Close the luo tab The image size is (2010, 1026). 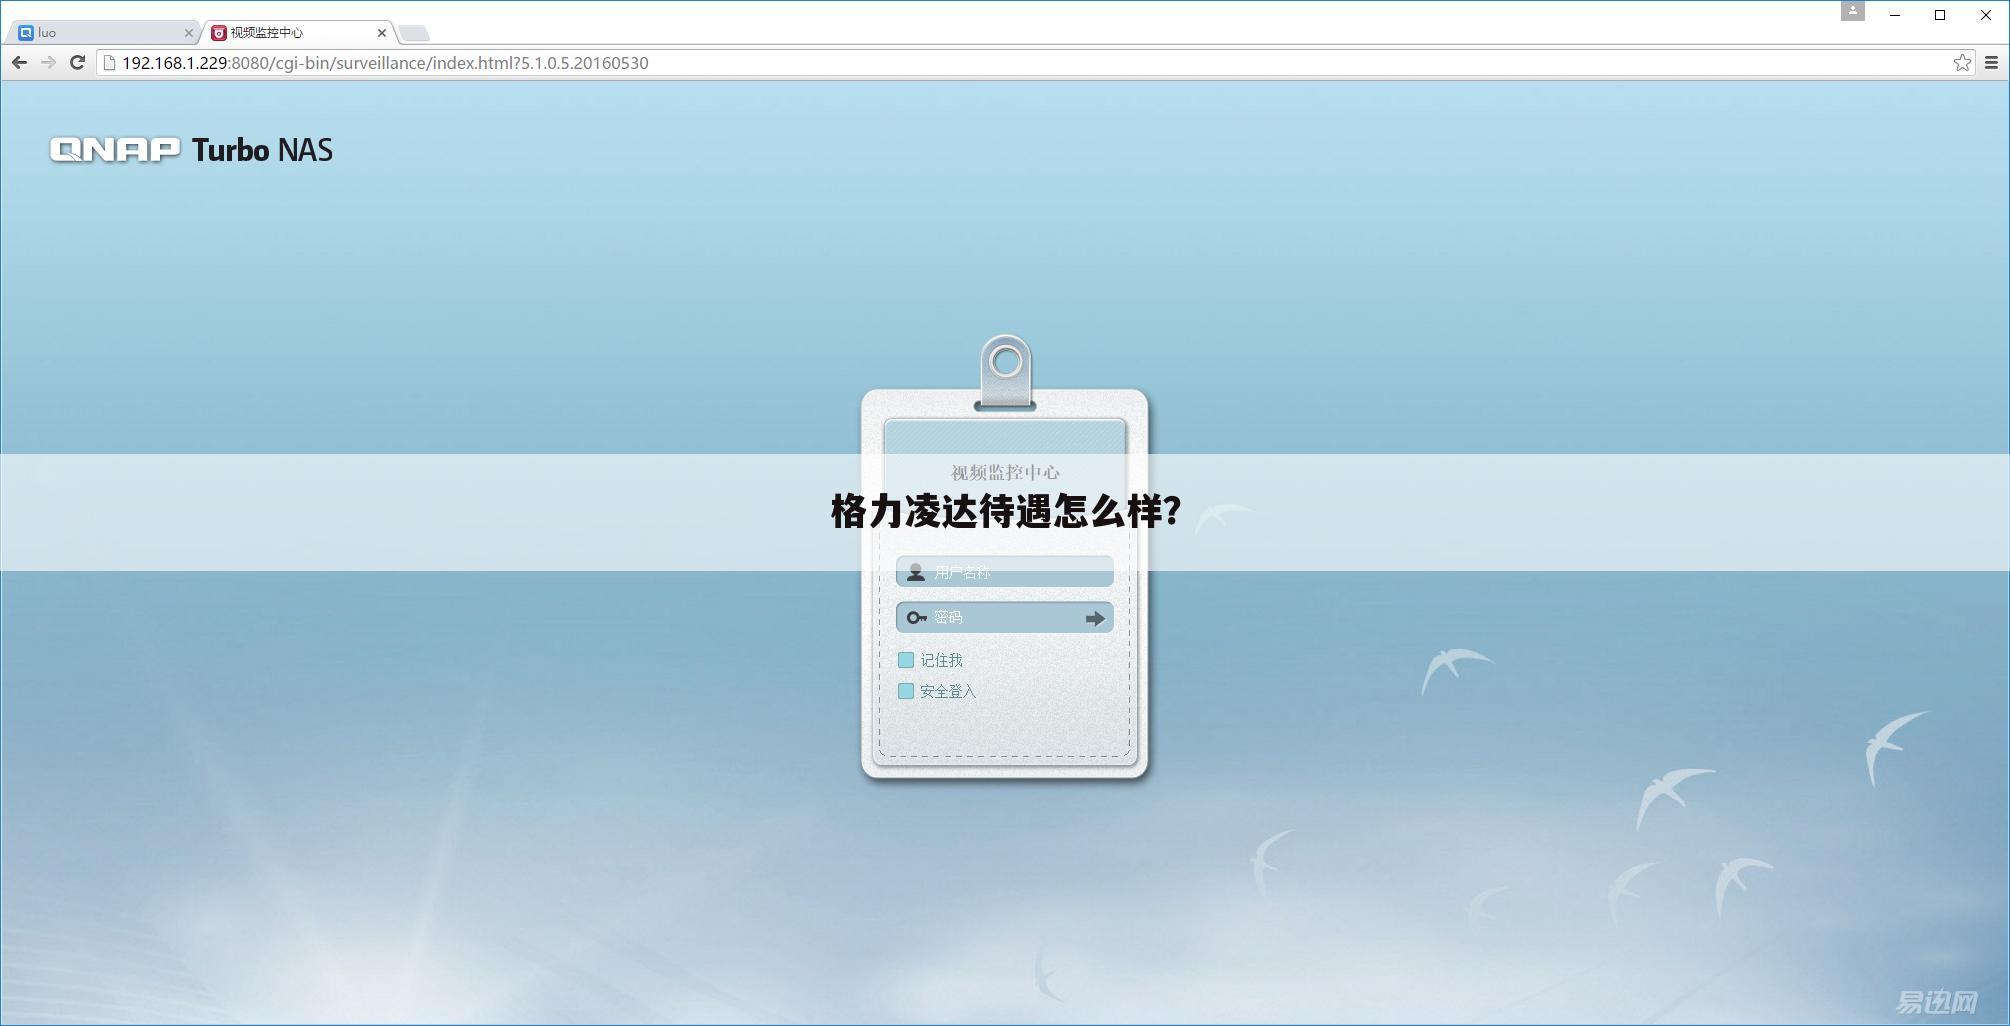tap(188, 33)
